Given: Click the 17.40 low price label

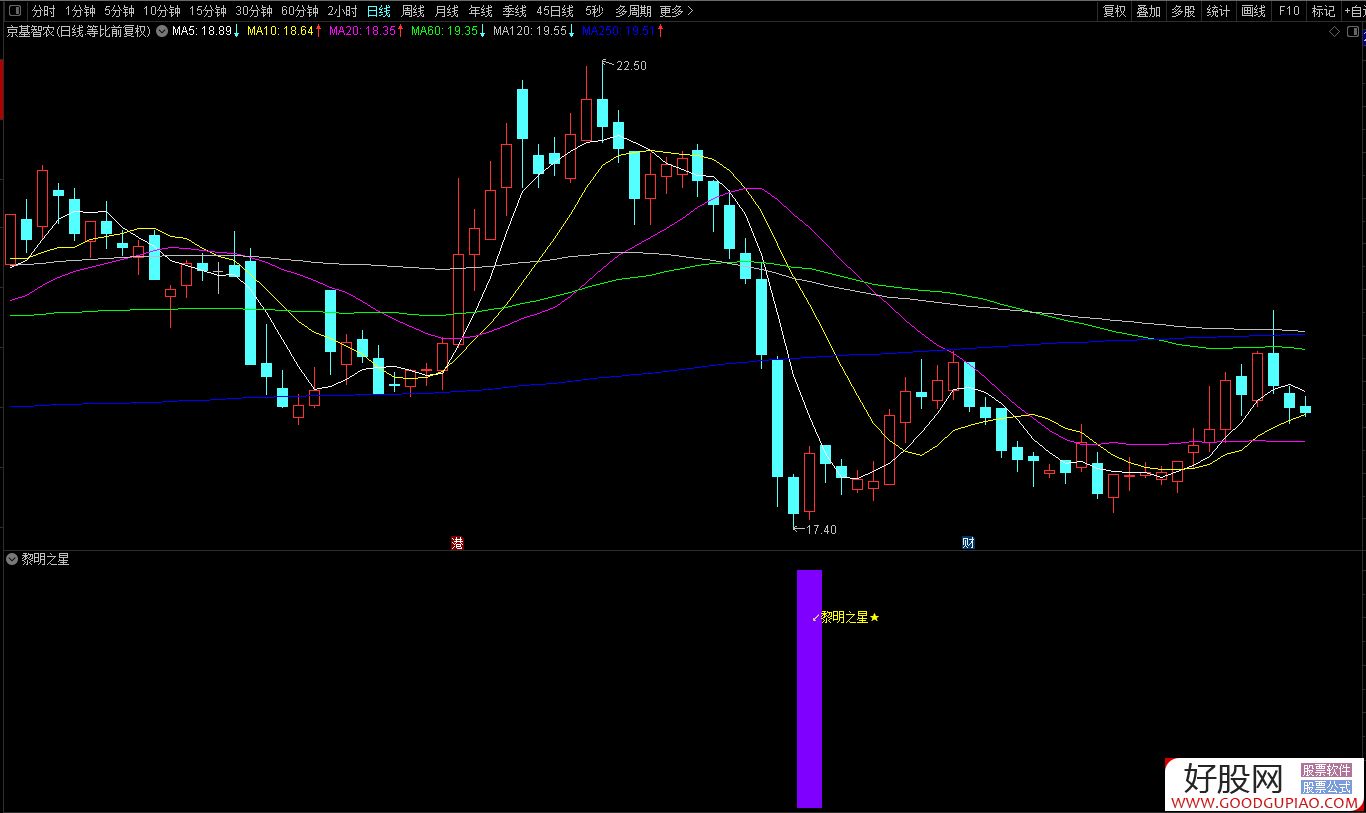Looking at the screenshot, I should click(x=821, y=529).
